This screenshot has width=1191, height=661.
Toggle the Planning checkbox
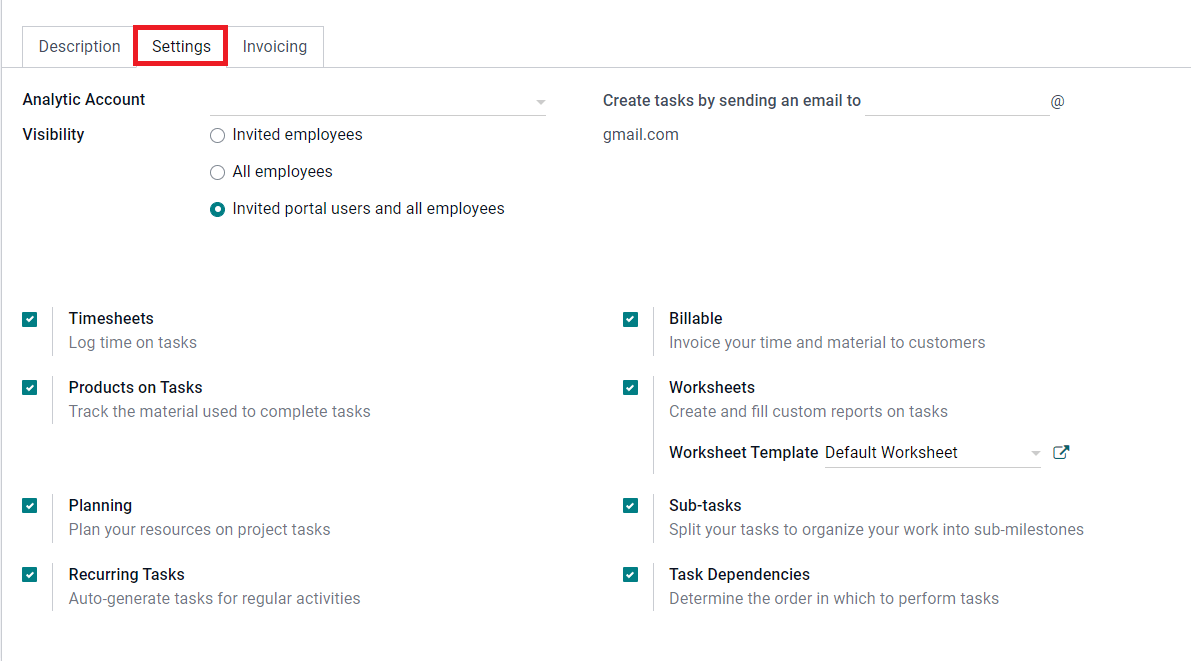click(30, 505)
